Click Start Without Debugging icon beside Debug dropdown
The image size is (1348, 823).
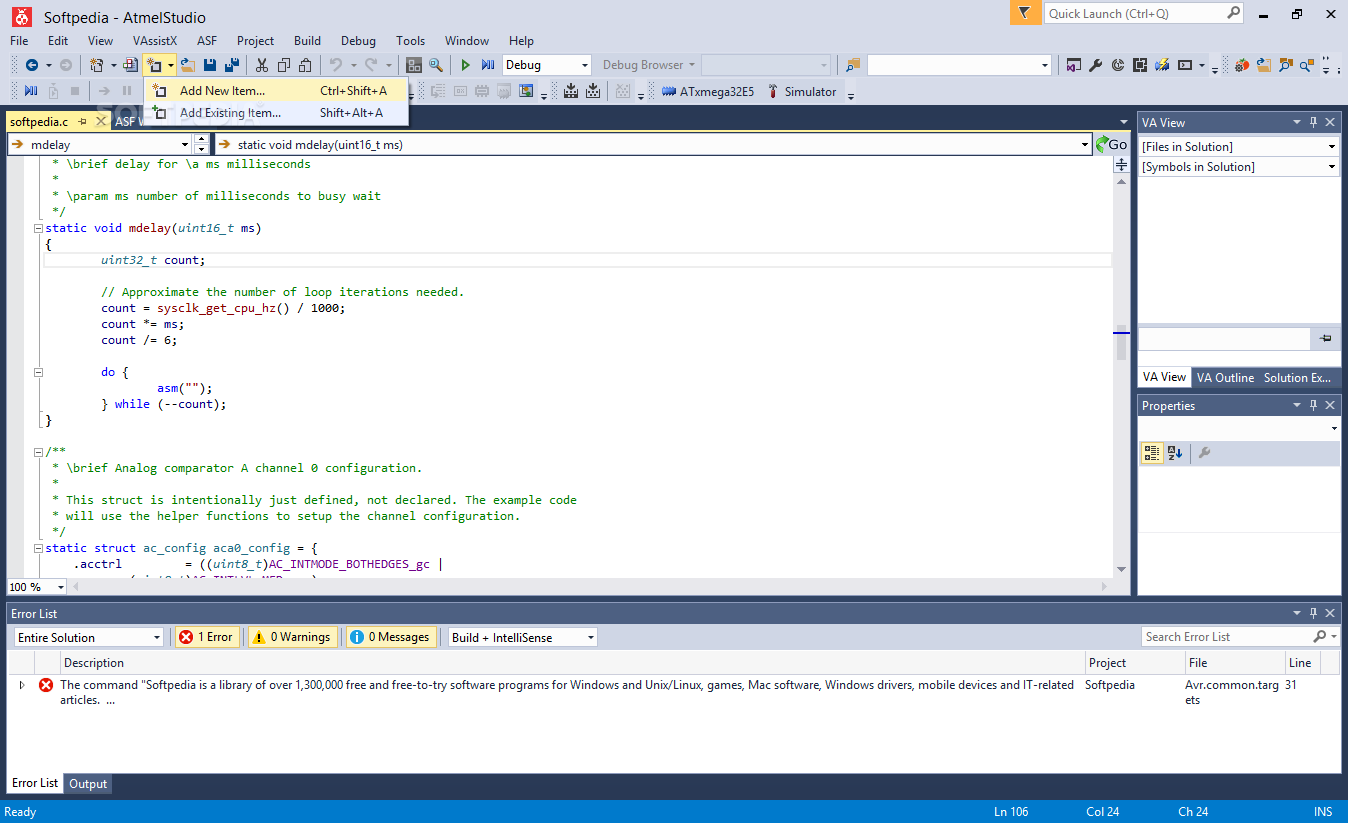click(x=488, y=65)
